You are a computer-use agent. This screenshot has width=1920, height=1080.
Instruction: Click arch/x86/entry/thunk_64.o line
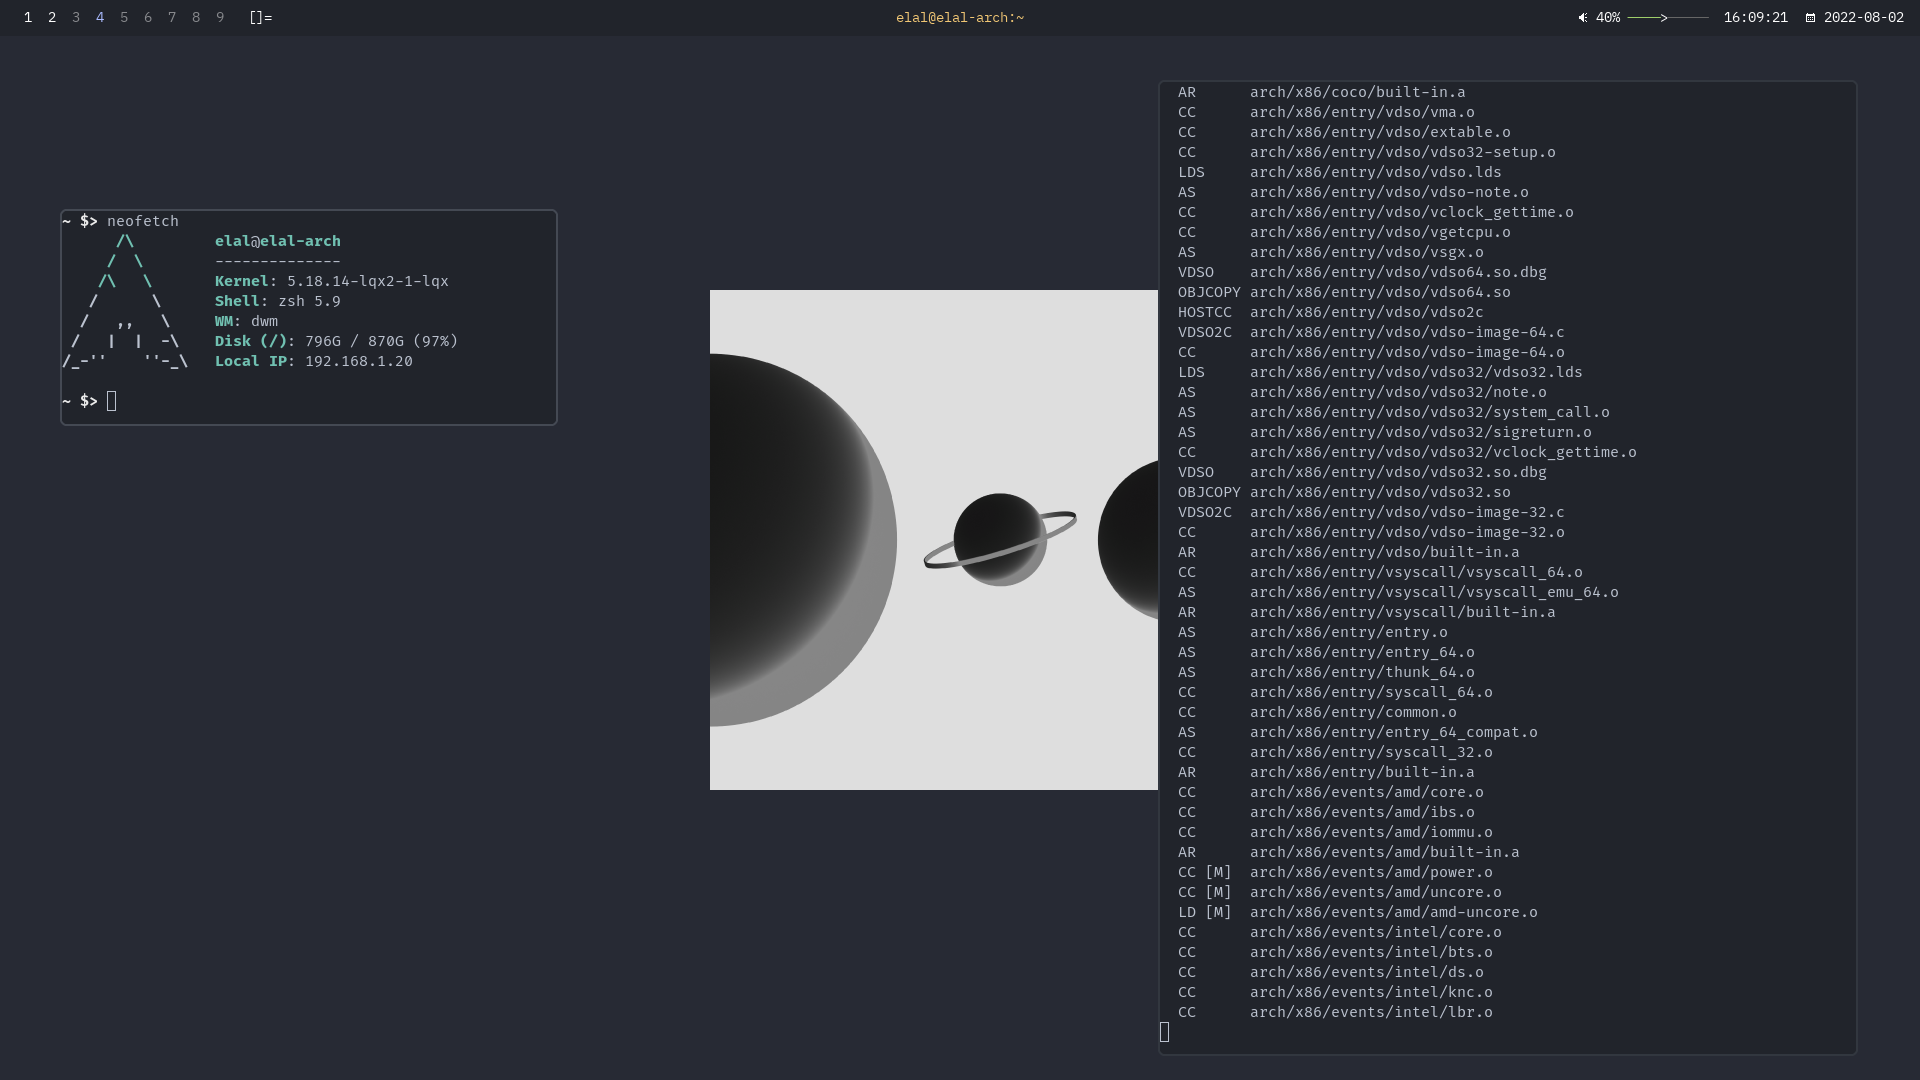[1326, 672]
